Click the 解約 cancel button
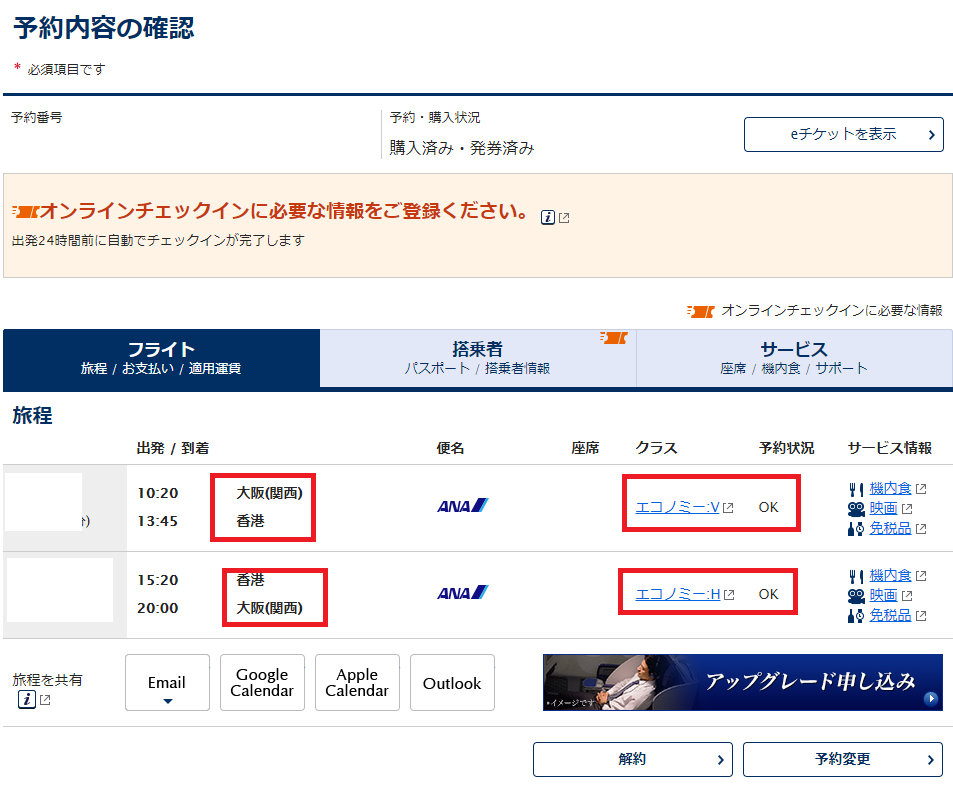The image size is (953, 785). tap(632, 759)
